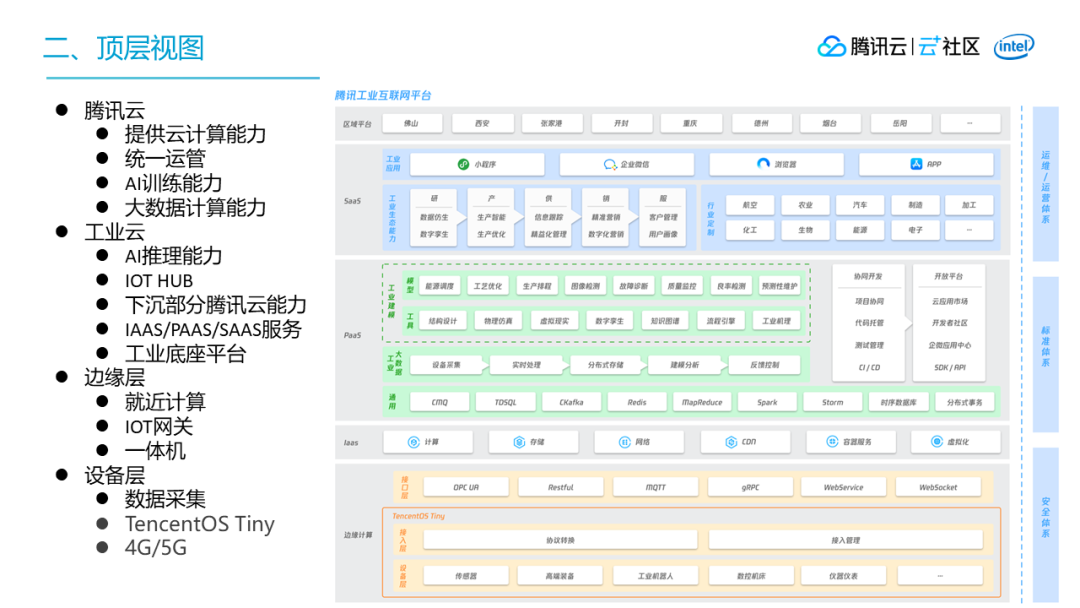Click the 图像检测 model box
This screenshot has width=1080, height=608.
click(585, 286)
